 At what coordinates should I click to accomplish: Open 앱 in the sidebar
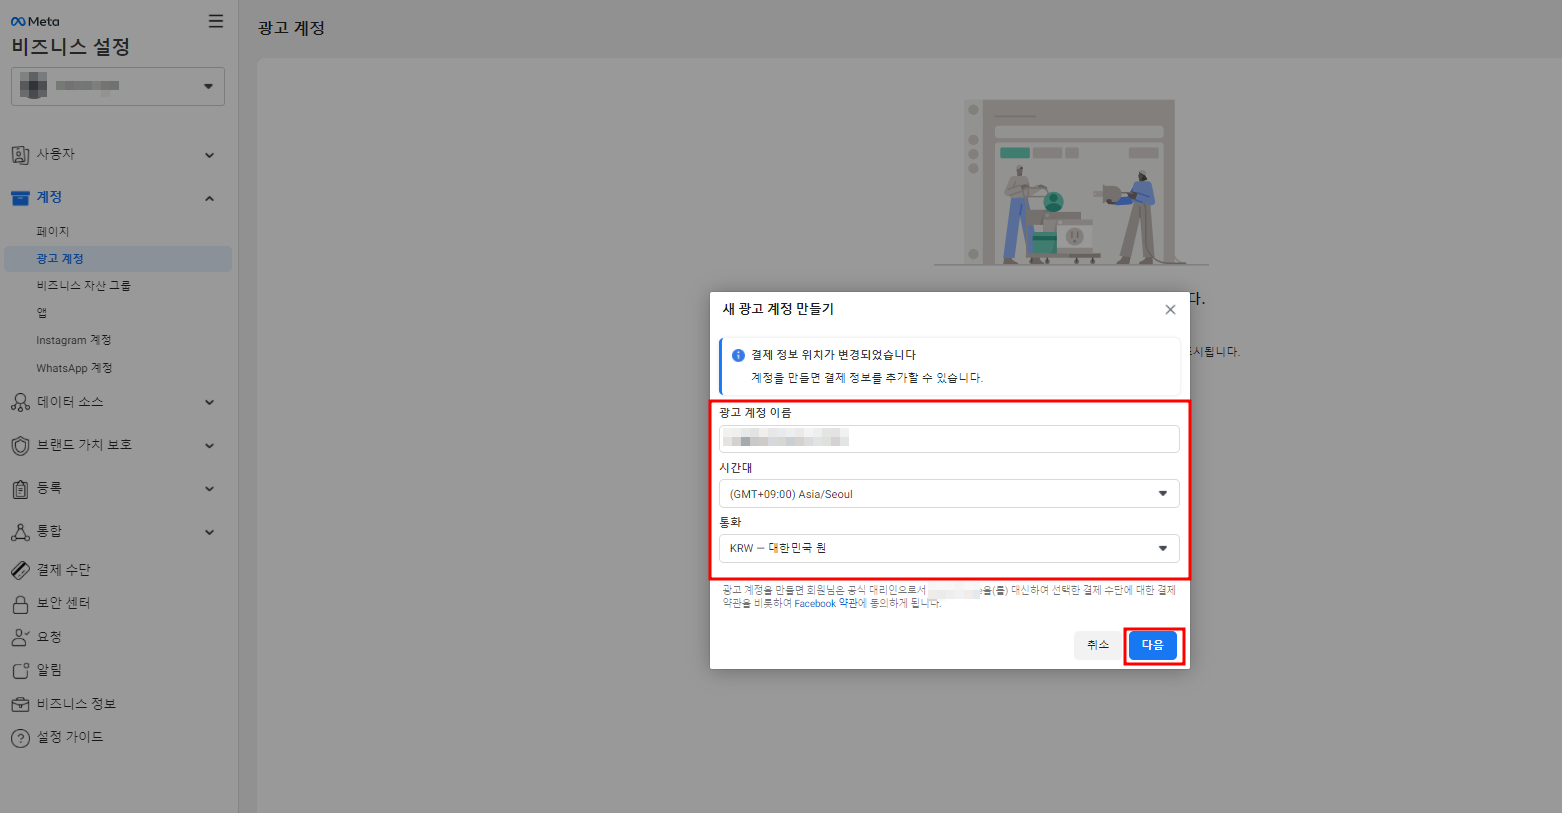tap(42, 313)
